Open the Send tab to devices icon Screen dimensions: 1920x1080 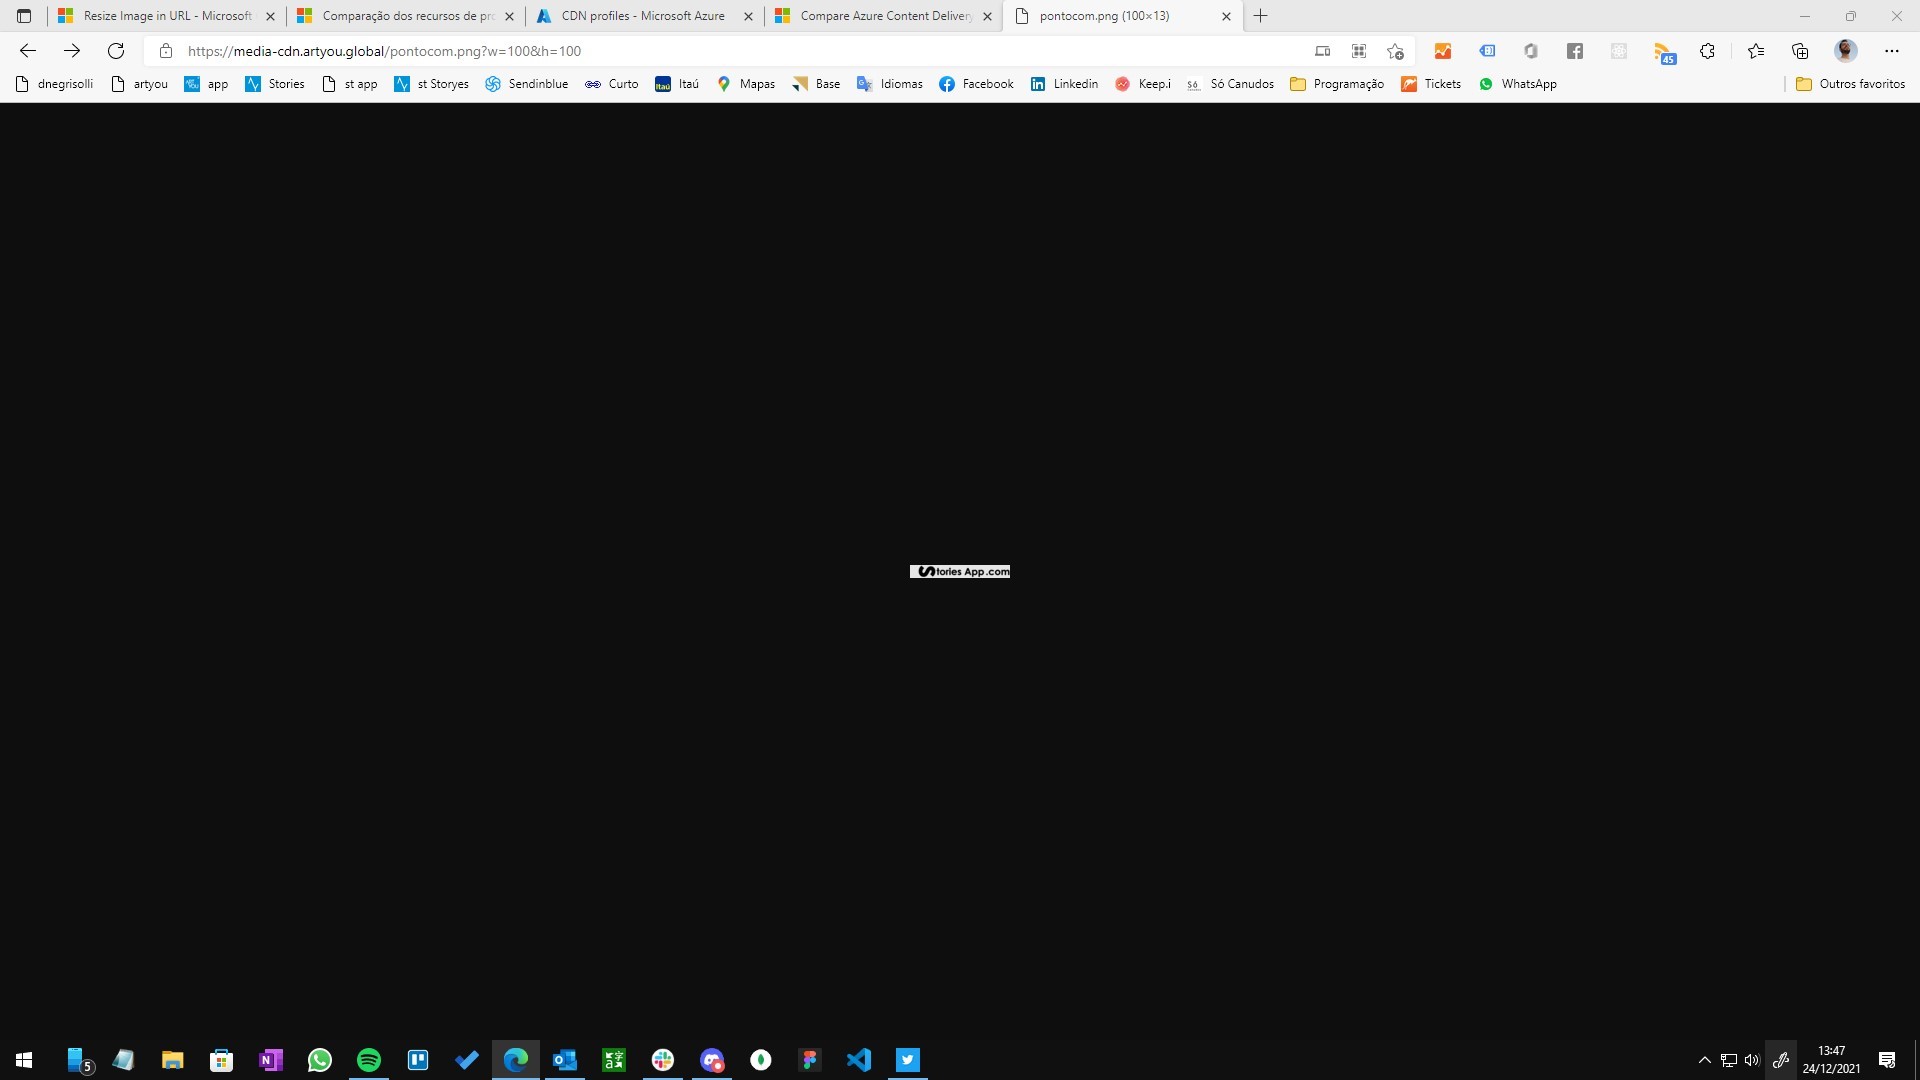[x=1322, y=51]
